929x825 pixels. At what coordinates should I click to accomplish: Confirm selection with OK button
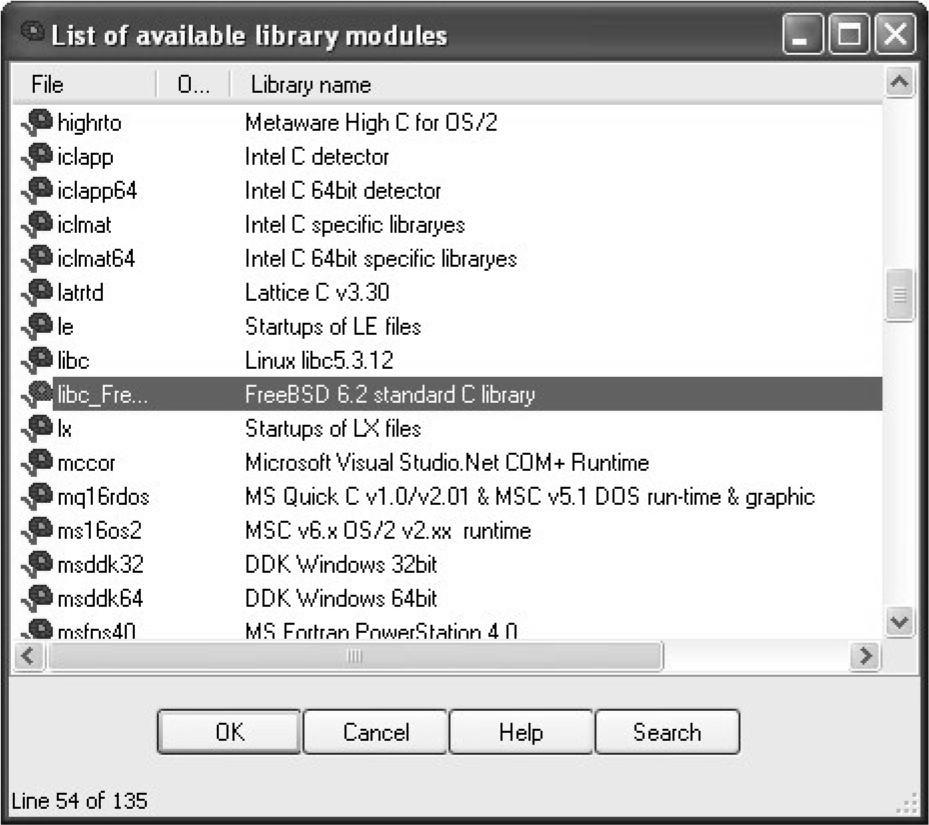229,732
